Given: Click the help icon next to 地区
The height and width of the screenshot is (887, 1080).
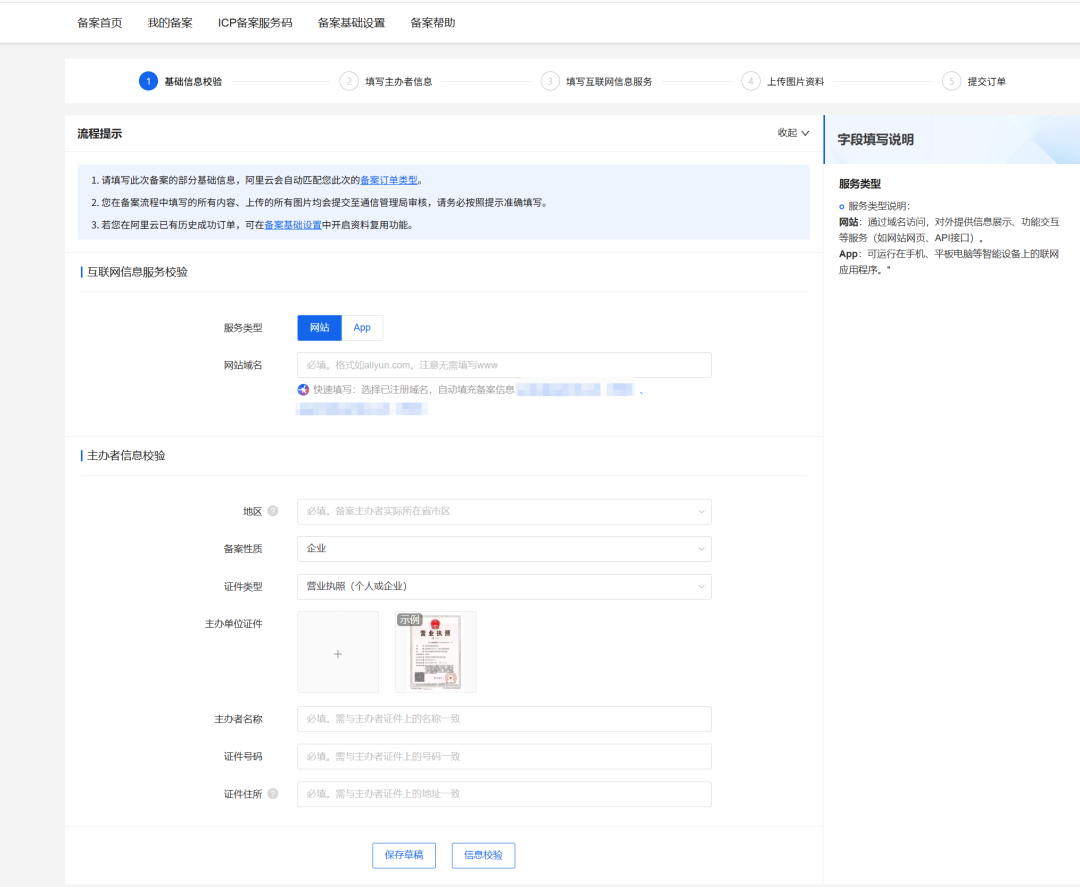Looking at the screenshot, I should click(273, 512).
